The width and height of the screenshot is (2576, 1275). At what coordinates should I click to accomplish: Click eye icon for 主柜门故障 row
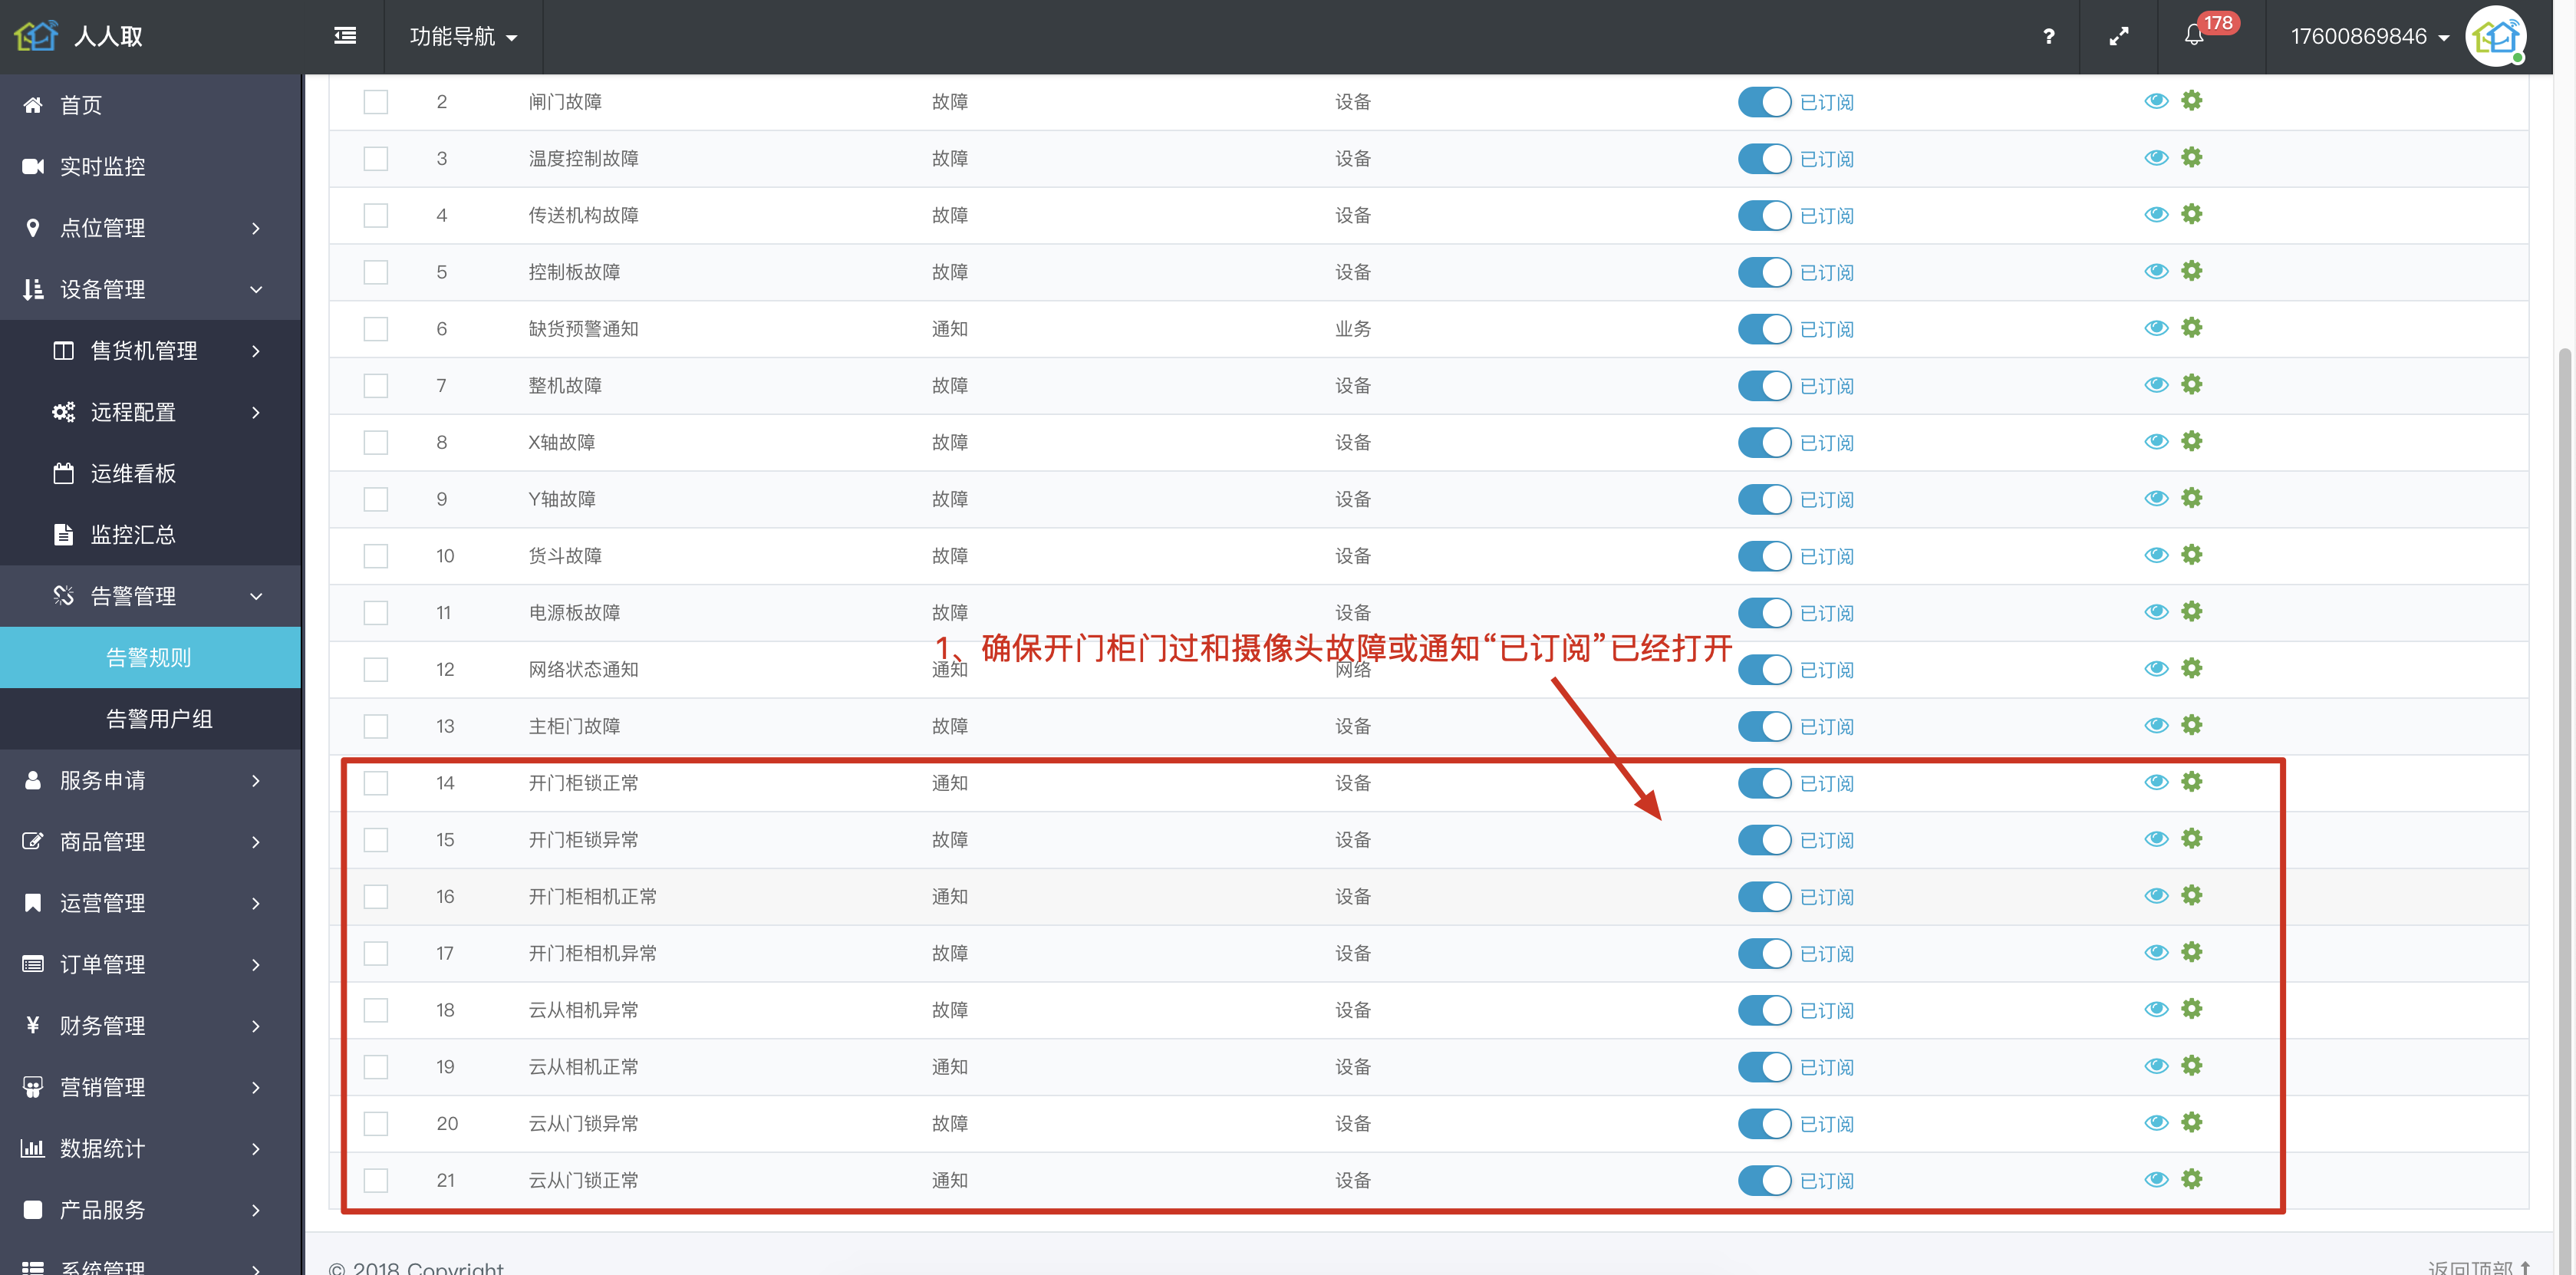[x=2156, y=726]
